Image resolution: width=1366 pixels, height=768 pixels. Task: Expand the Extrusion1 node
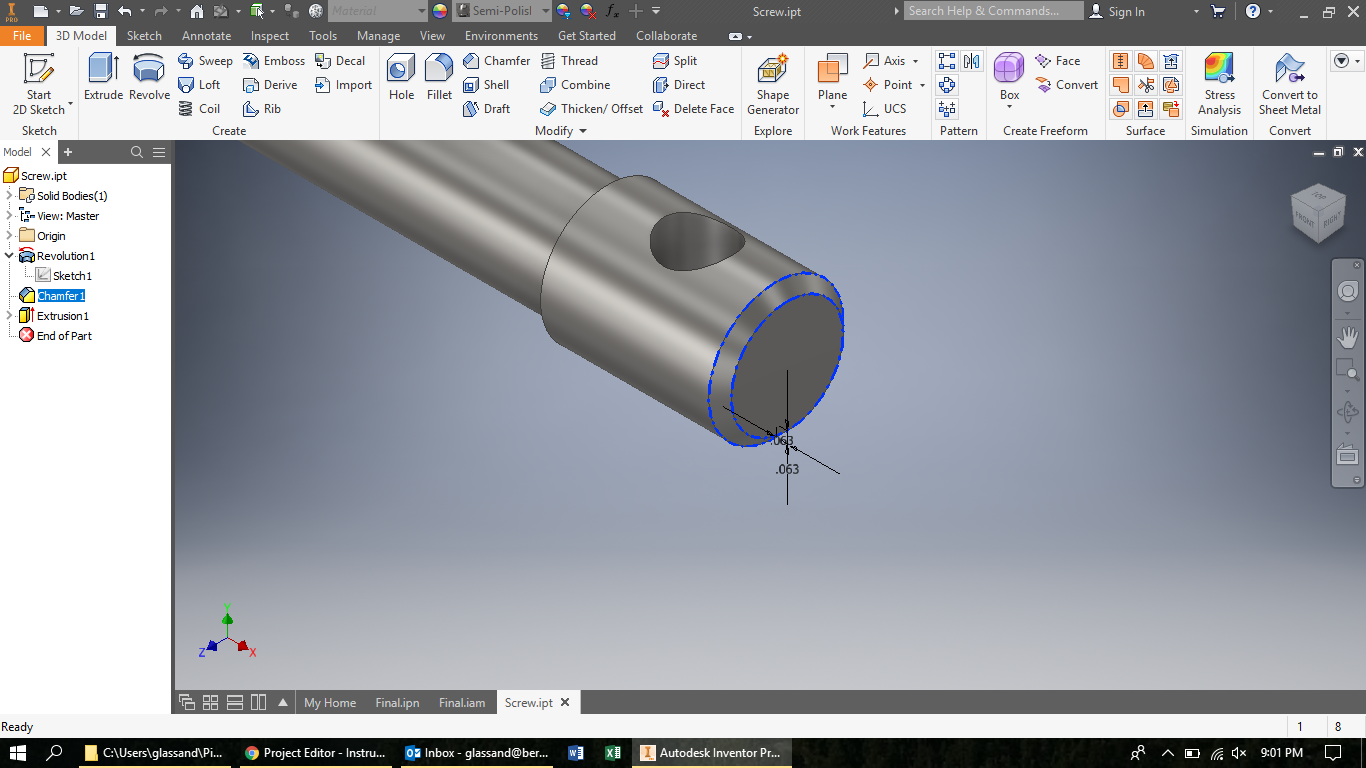[x=9, y=316]
